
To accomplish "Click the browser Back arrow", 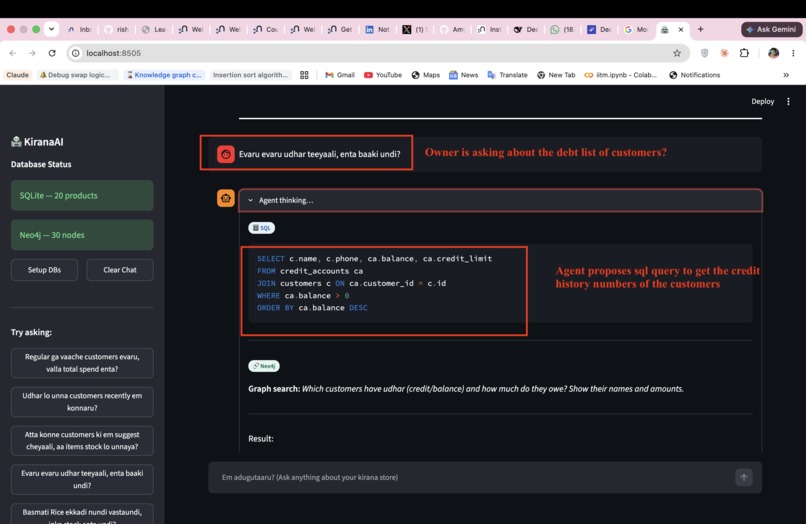I will (13, 53).
